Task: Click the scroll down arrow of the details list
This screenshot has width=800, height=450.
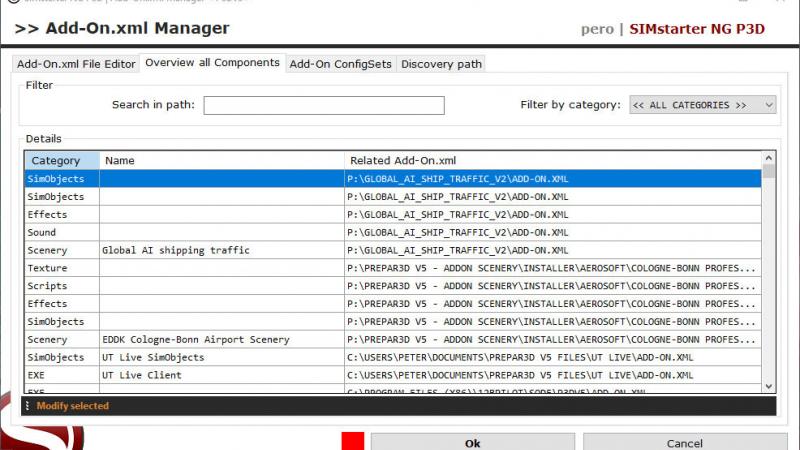Action: pos(768,386)
